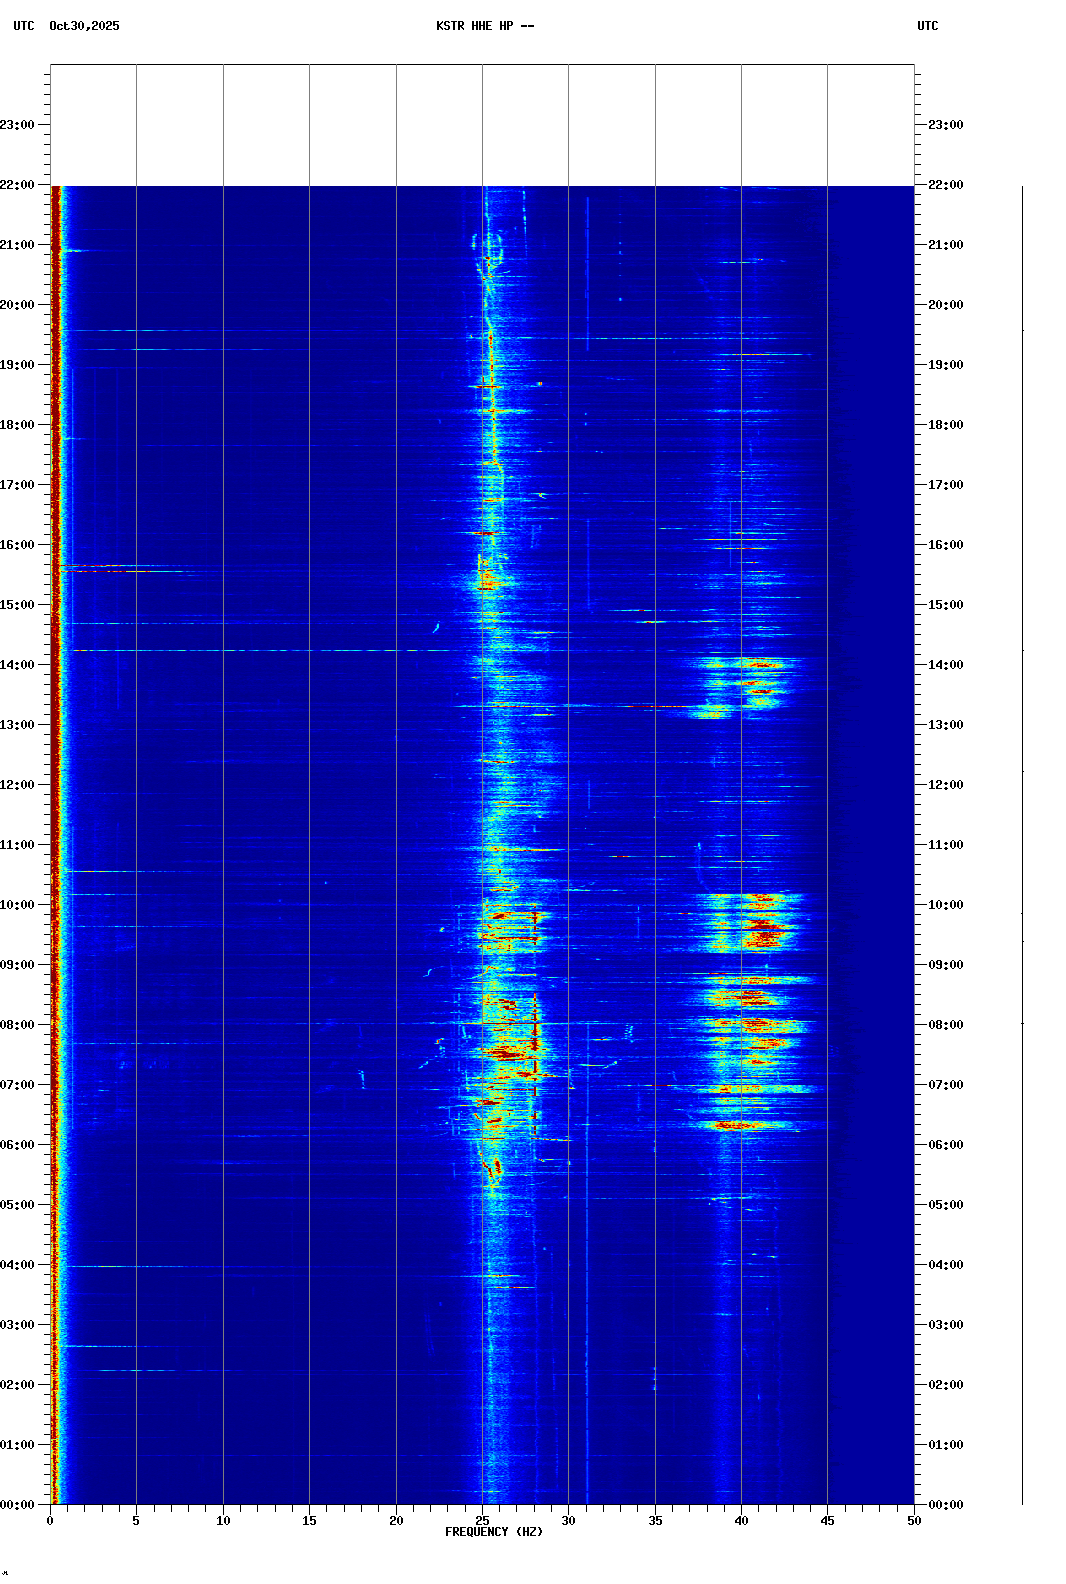This screenshot has width=1066, height=1584.
Task: Select the 18:00 marker on left axis
Action: click(x=18, y=425)
